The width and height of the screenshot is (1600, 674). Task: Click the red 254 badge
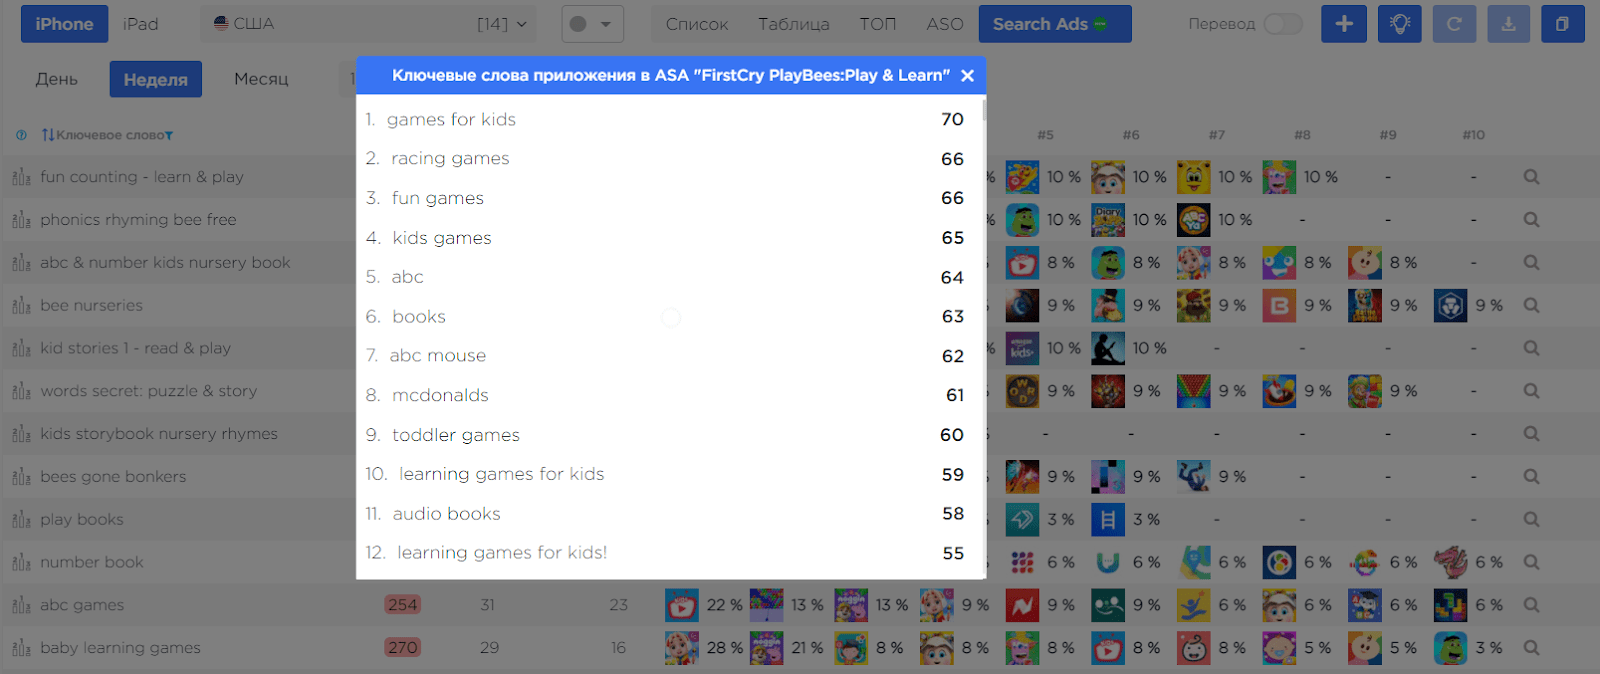[402, 605]
